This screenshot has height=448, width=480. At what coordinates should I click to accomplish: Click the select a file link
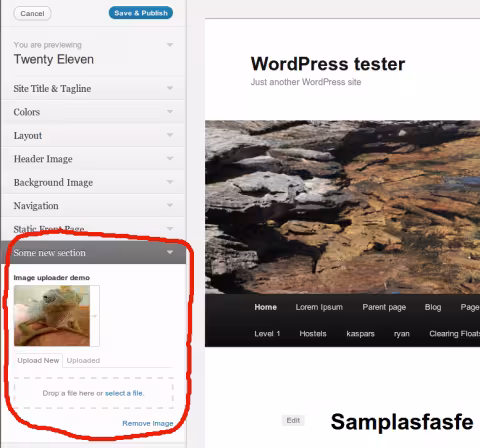click(x=124, y=393)
